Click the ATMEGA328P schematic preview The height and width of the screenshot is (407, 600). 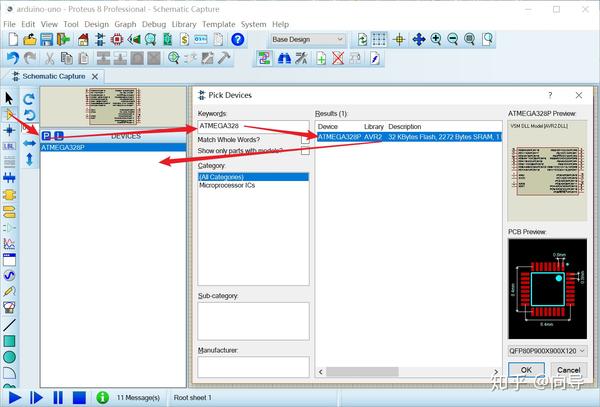(x=547, y=171)
